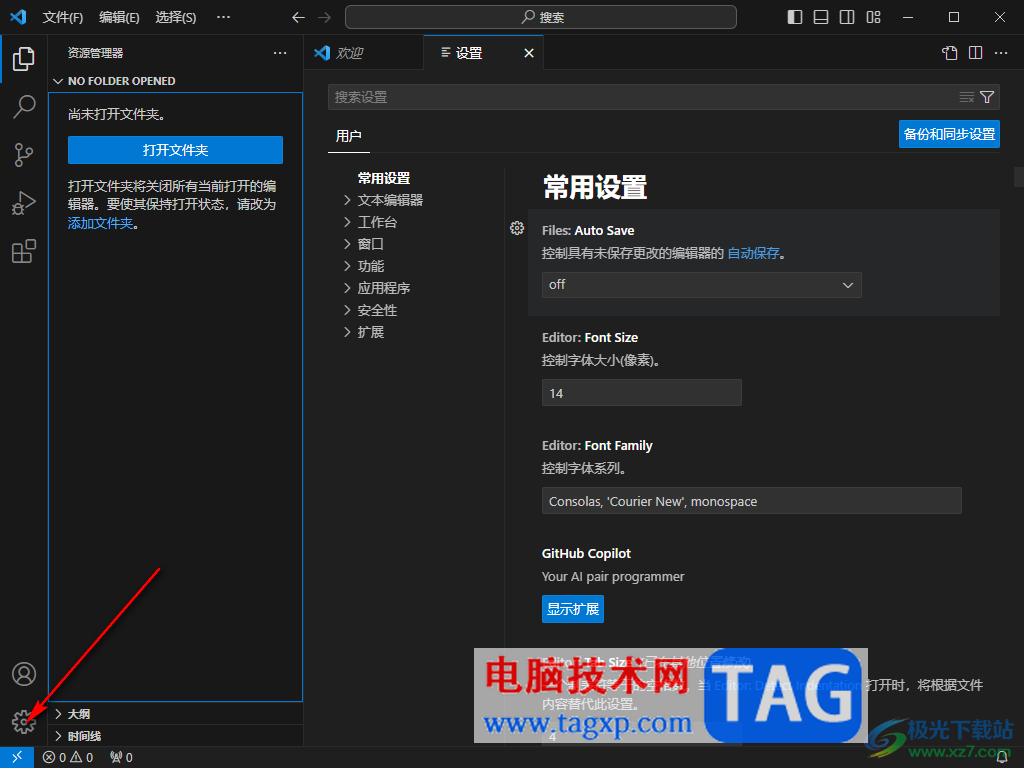Open the 文件(F) menu
The height and width of the screenshot is (768, 1024).
tap(63, 18)
